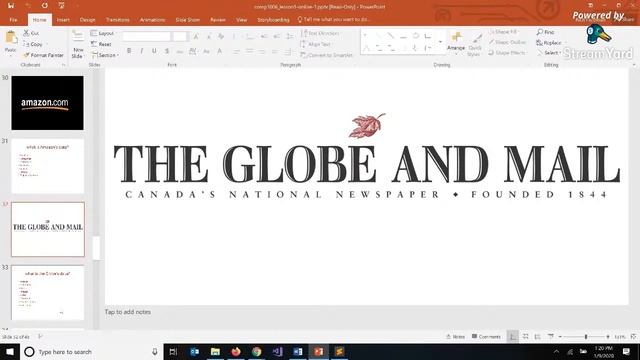Toggle Bold formatting
640x360 pixels.
pyautogui.click(x=129, y=51)
